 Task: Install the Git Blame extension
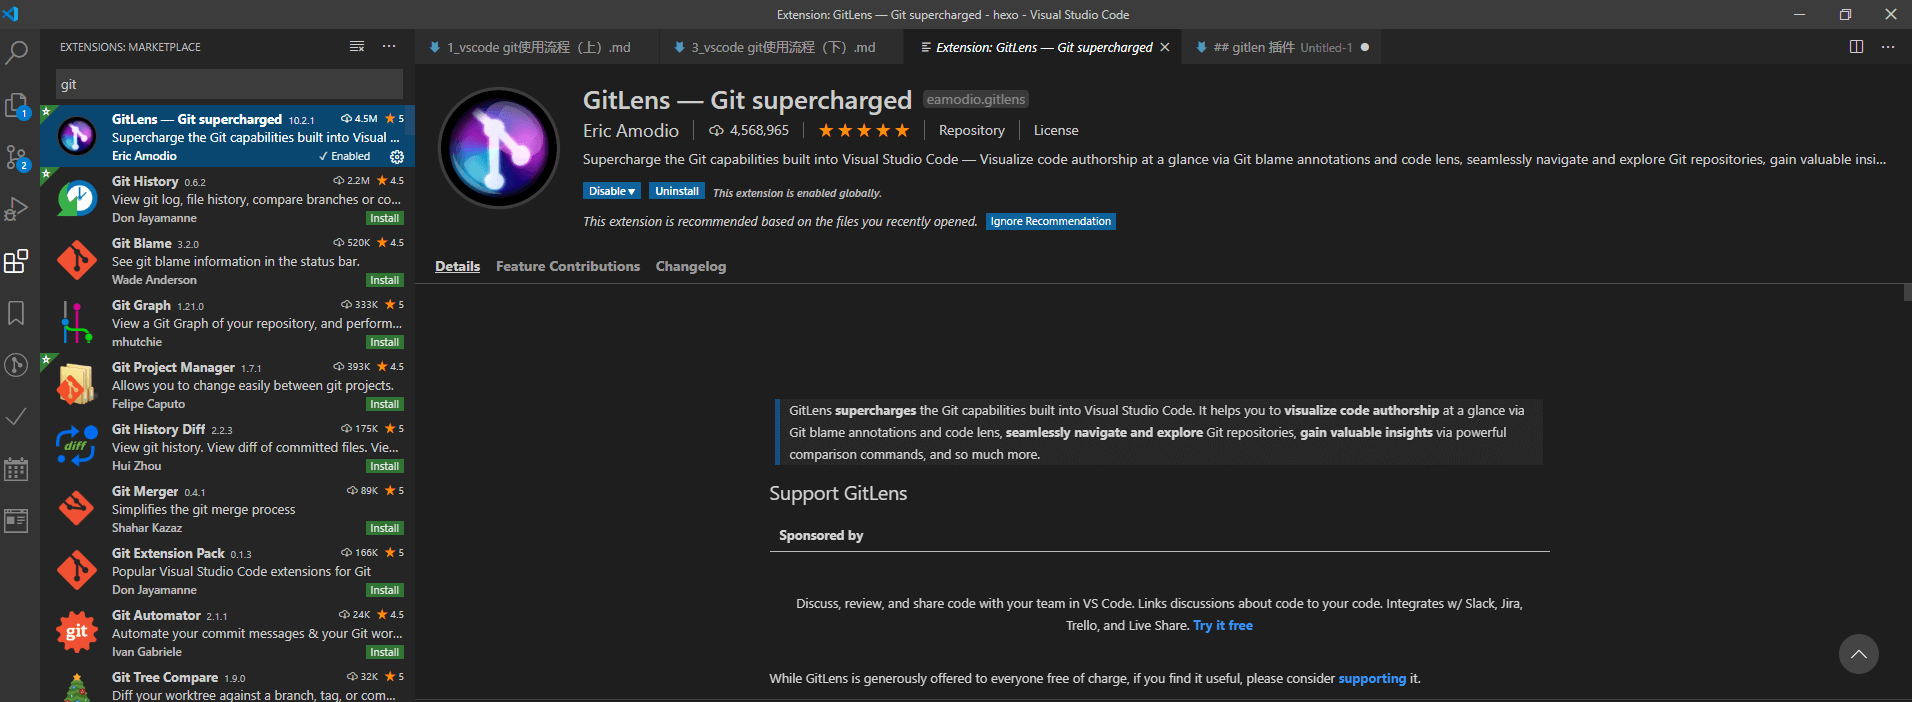coord(384,280)
